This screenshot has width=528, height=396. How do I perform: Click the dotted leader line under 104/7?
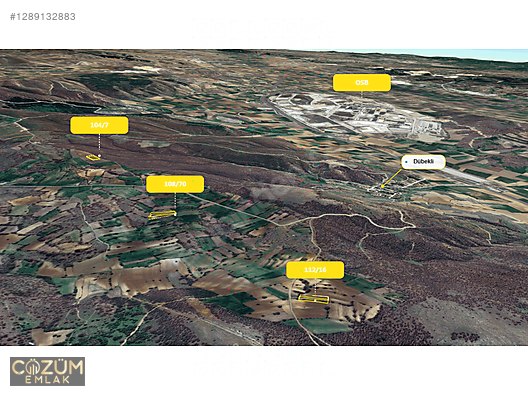[x=99, y=144]
